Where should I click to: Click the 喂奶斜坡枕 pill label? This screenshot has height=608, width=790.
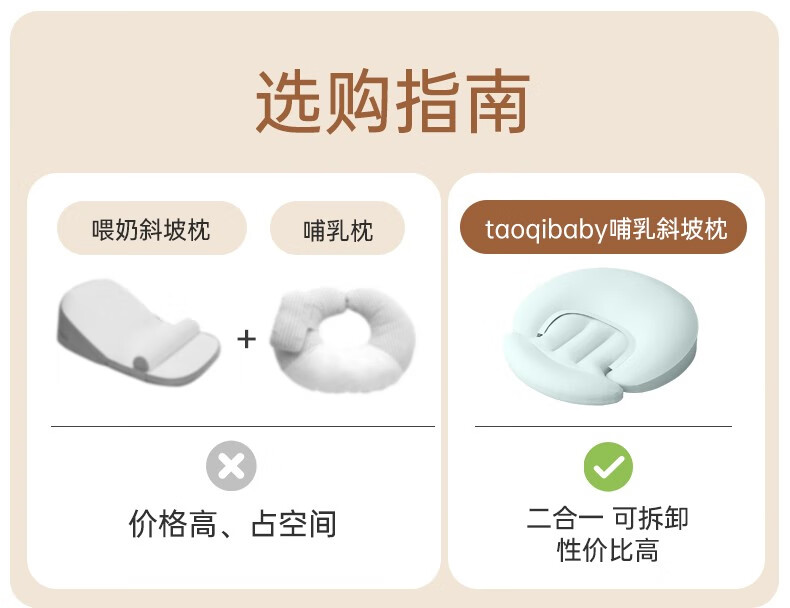pyautogui.click(x=152, y=229)
